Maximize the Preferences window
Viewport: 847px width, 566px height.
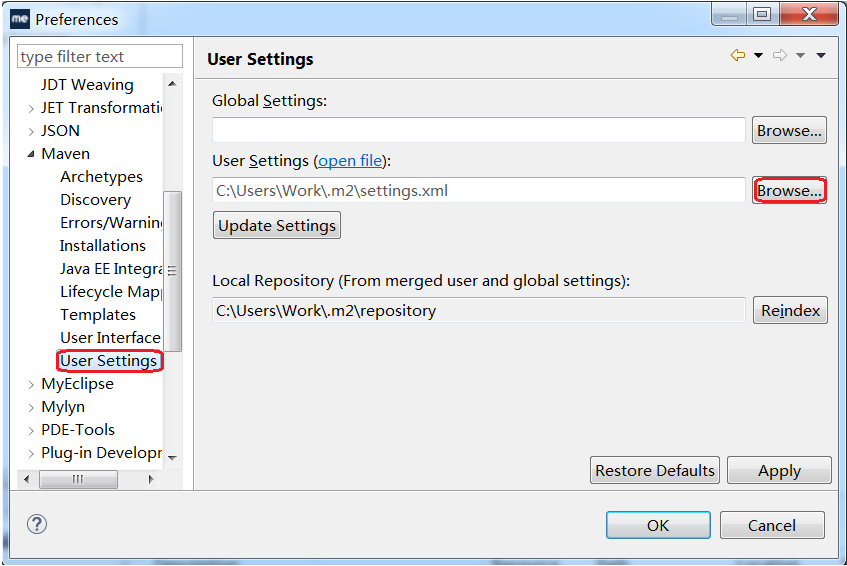pos(762,14)
